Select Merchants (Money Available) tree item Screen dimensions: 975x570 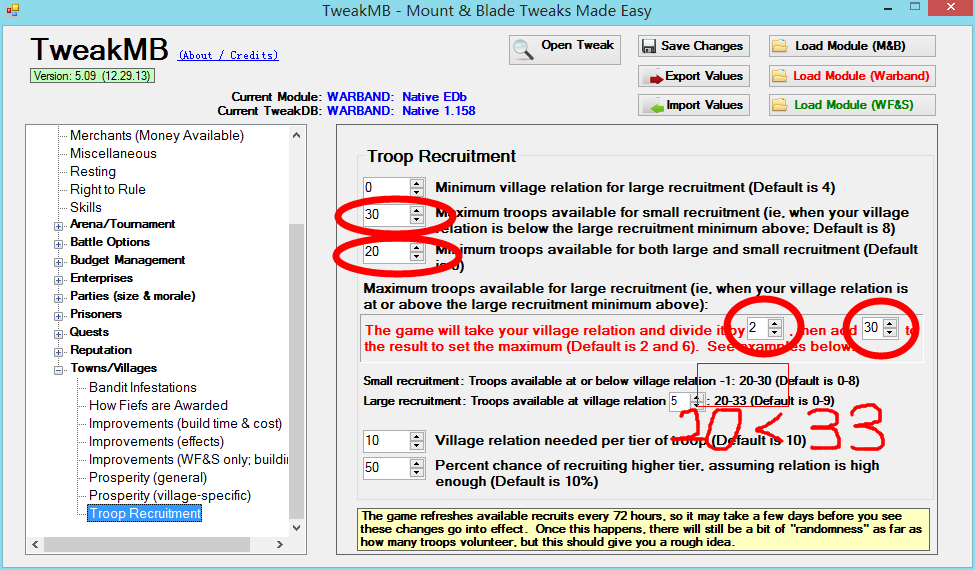coord(157,136)
